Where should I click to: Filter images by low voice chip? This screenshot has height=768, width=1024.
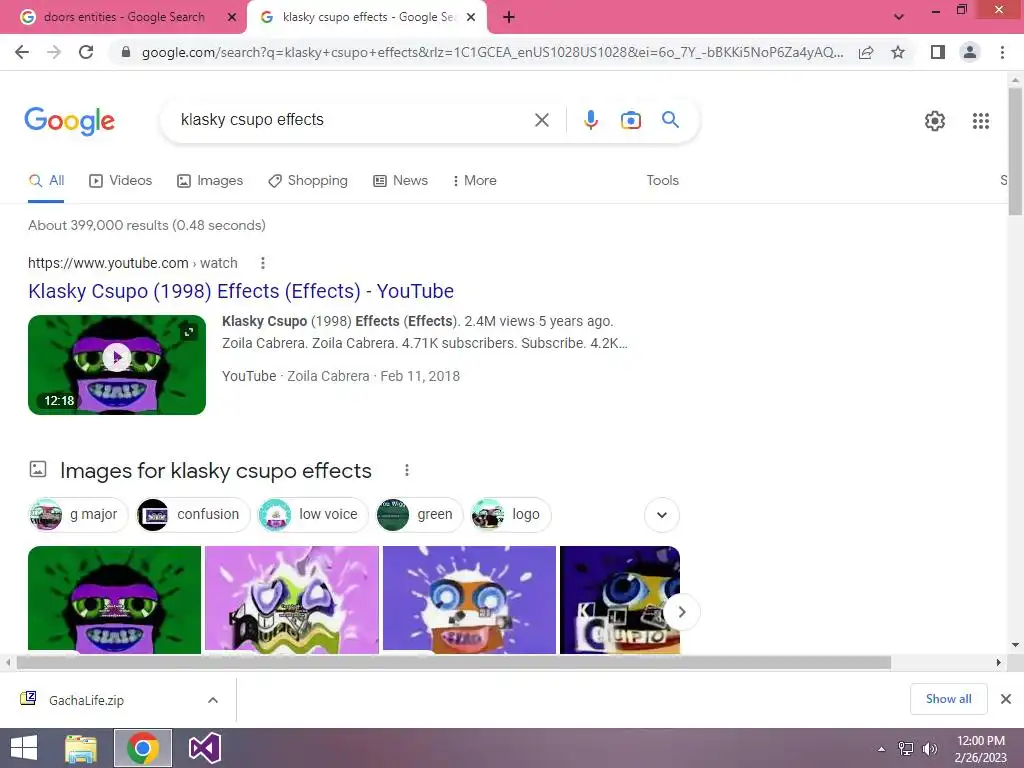[x=313, y=515]
